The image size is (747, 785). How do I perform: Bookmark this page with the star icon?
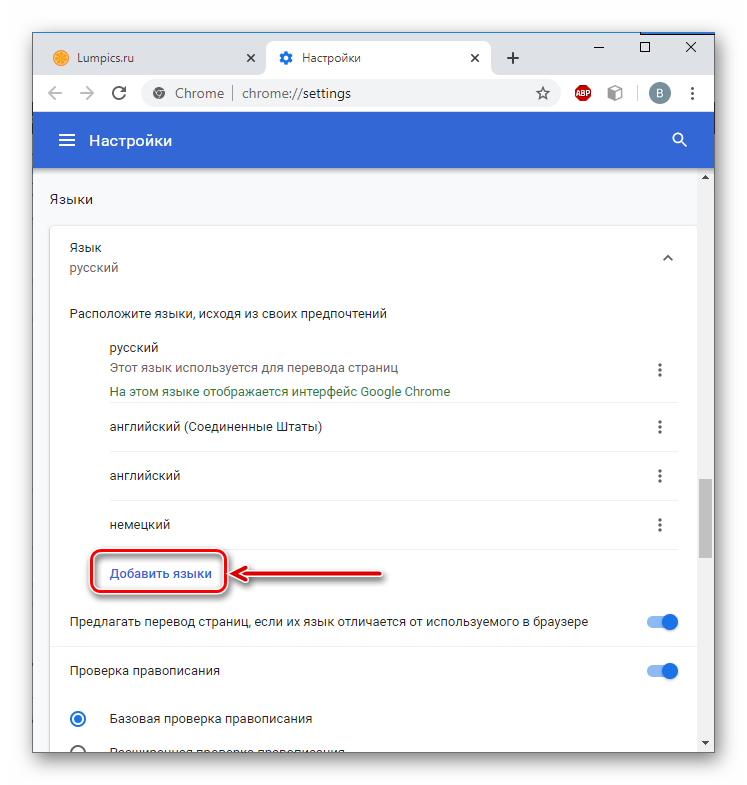(543, 93)
